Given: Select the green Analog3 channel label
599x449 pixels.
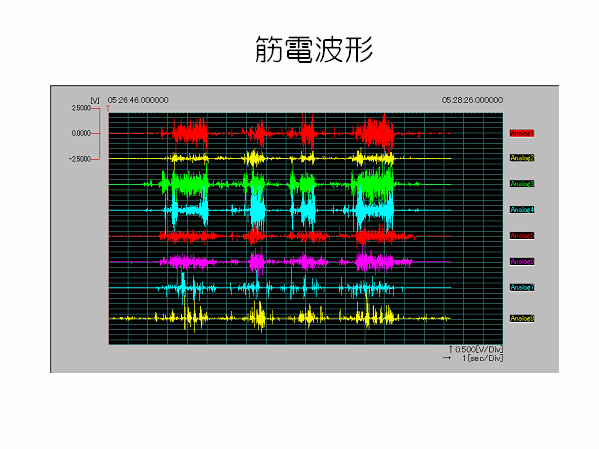Looking at the screenshot, I should point(522,184).
